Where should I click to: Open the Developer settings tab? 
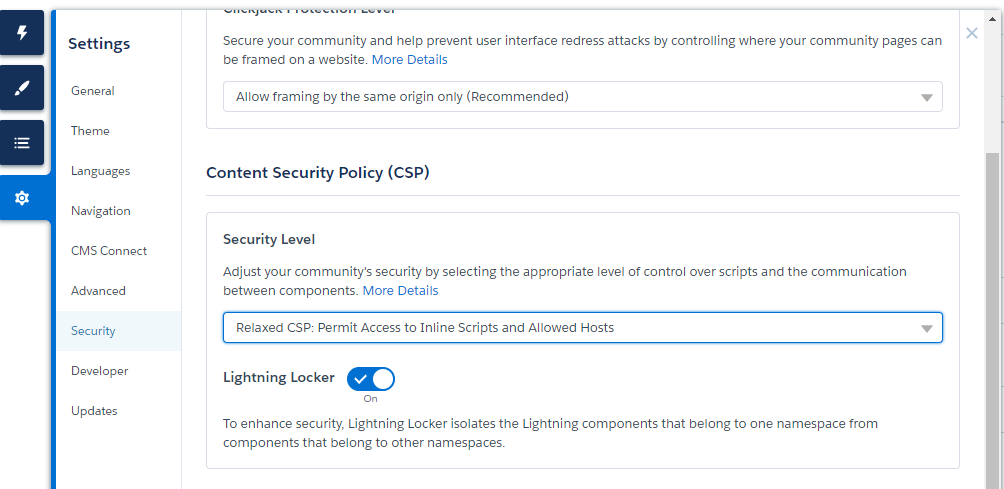(99, 371)
